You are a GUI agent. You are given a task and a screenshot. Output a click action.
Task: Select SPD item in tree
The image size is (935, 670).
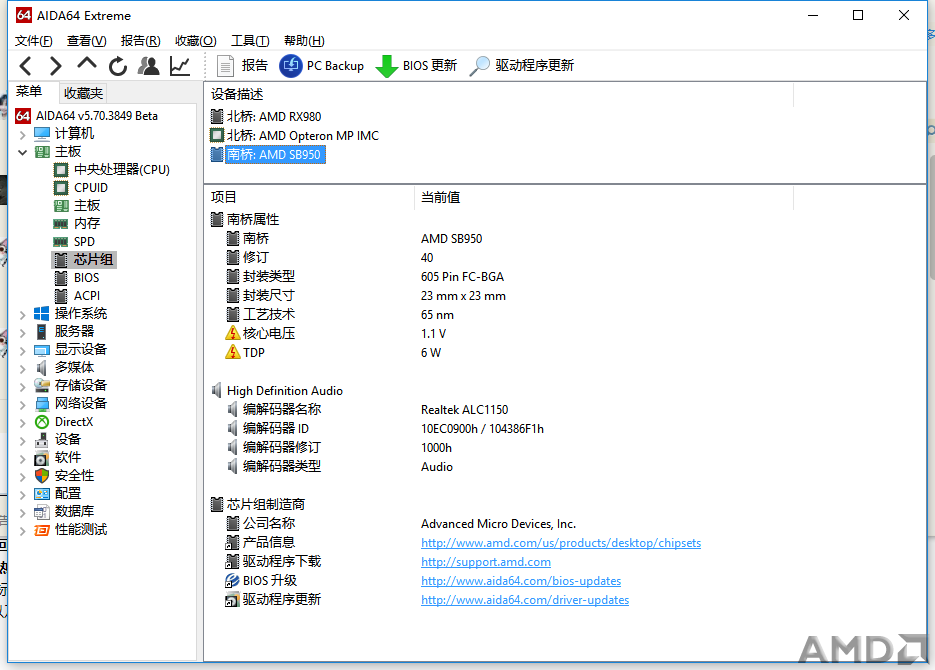pyautogui.click(x=75, y=241)
